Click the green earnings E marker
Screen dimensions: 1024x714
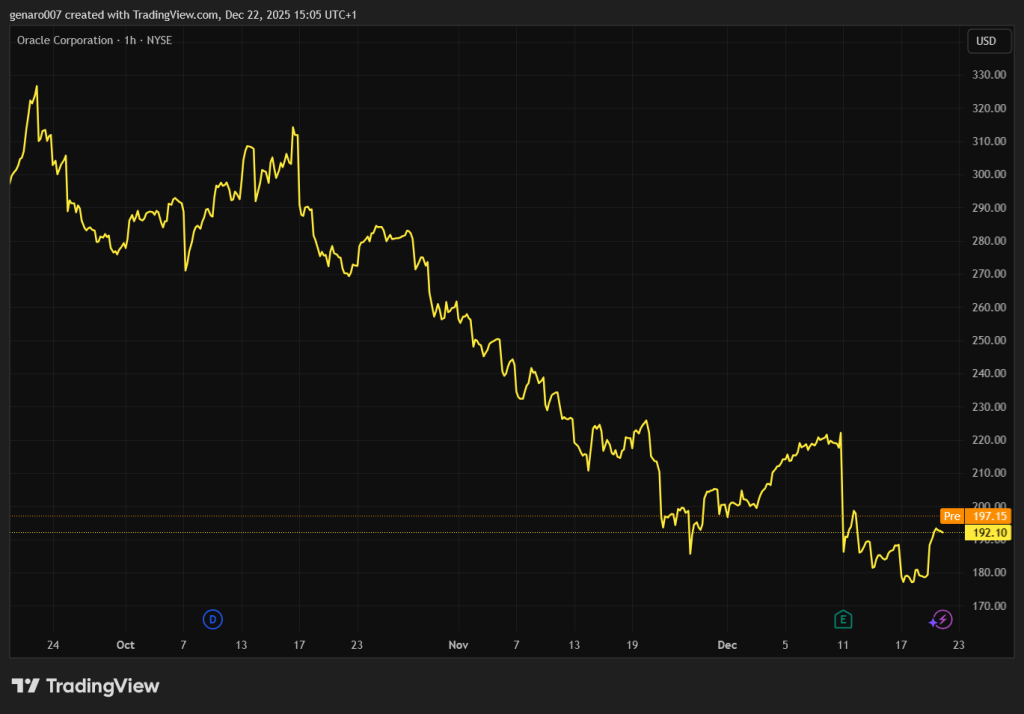(843, 619)
